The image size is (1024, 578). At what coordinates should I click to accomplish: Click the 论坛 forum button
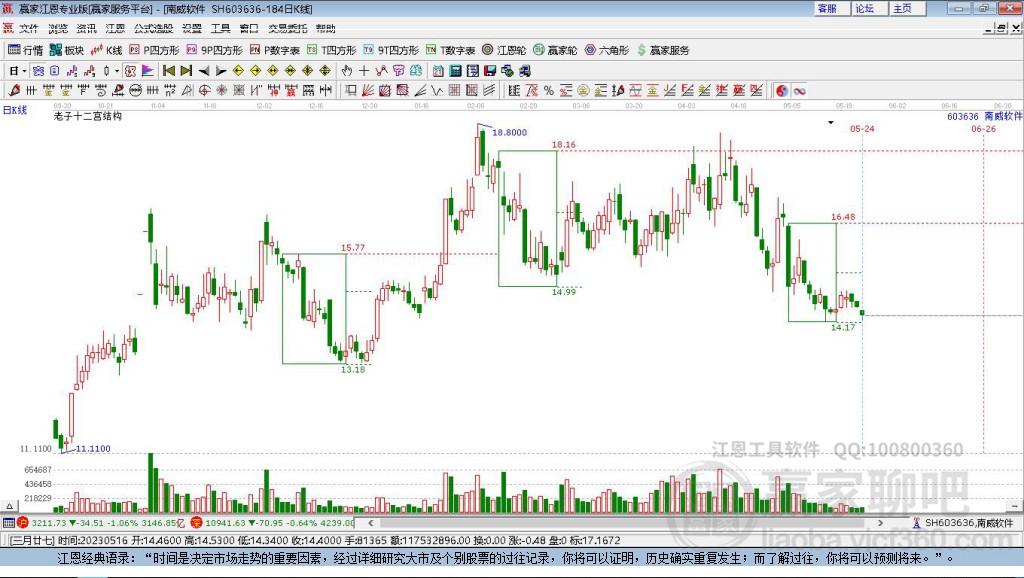(869, 8)
